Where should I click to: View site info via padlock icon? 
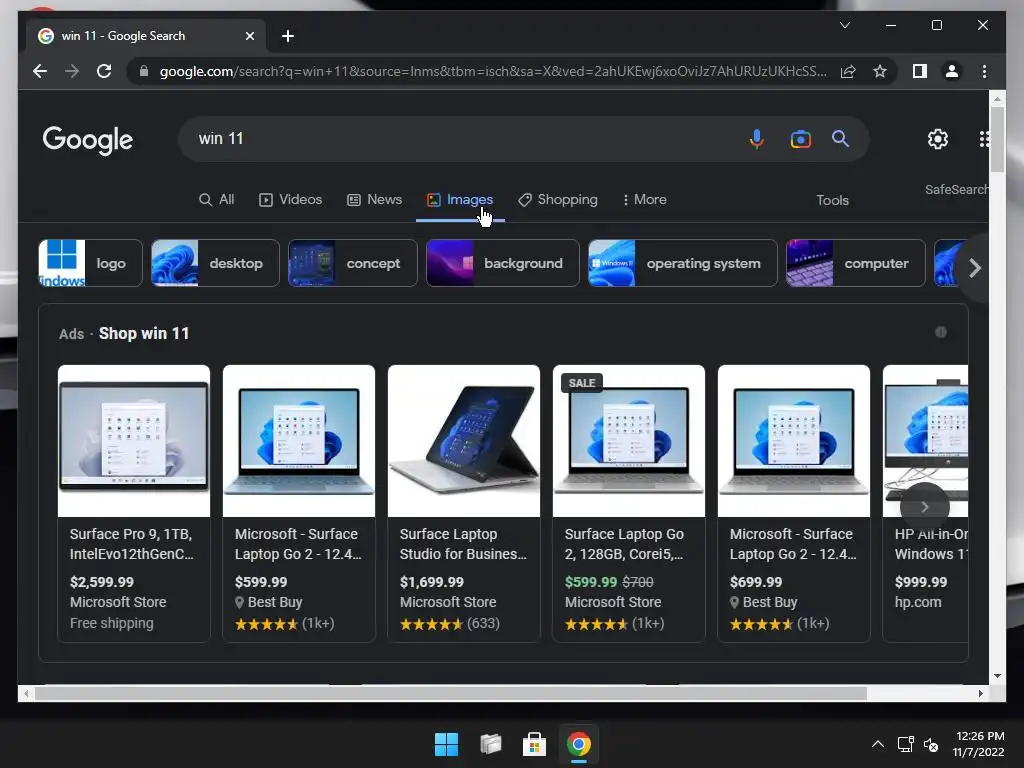pyautogui.click(x=144, y=71)
